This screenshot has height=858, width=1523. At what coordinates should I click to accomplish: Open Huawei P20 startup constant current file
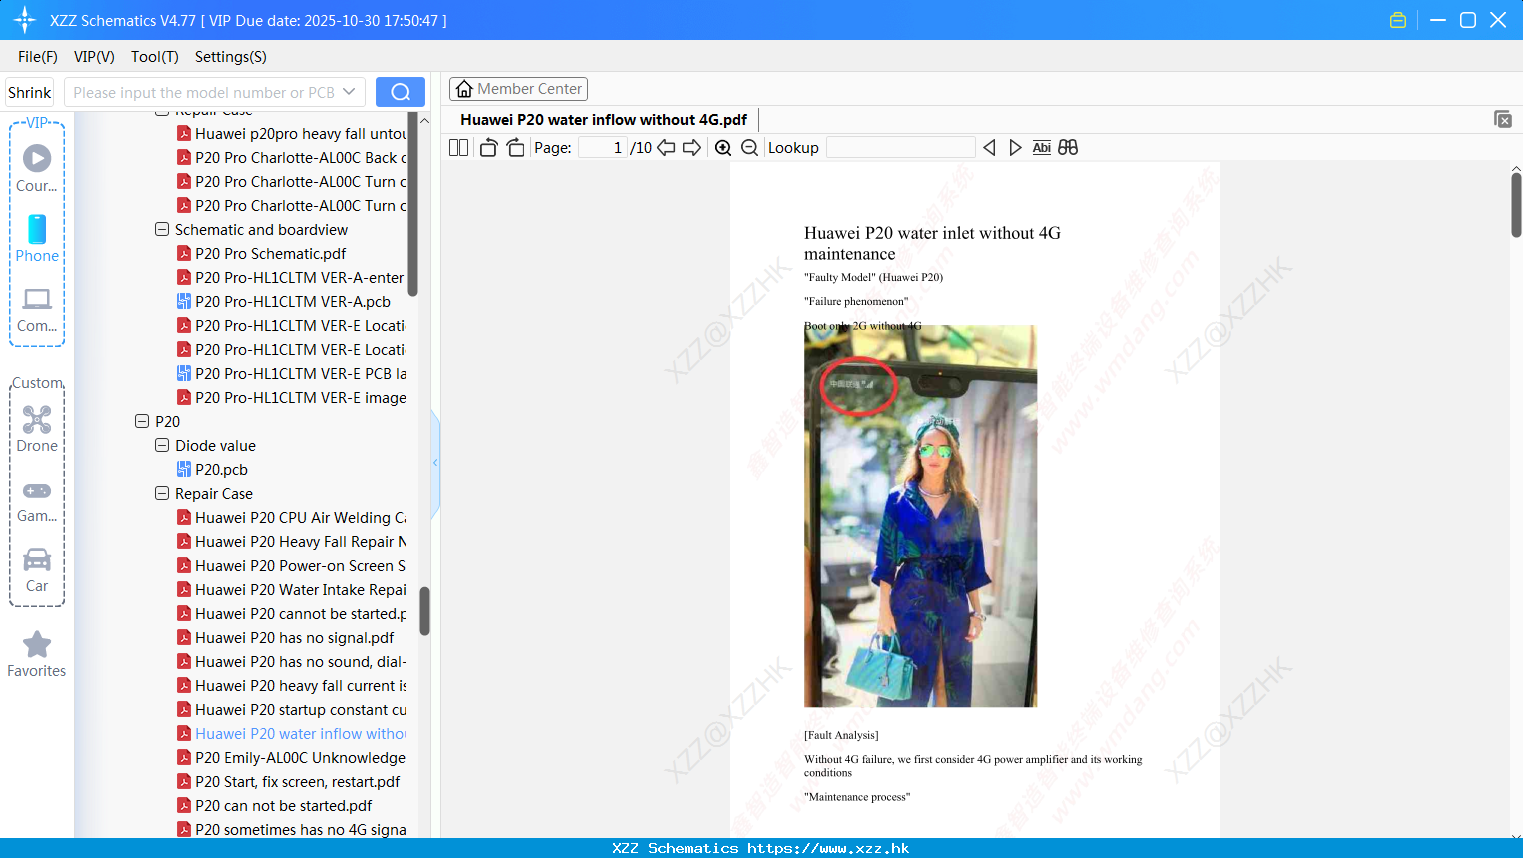pyautogui.click(x=291, y=709)
